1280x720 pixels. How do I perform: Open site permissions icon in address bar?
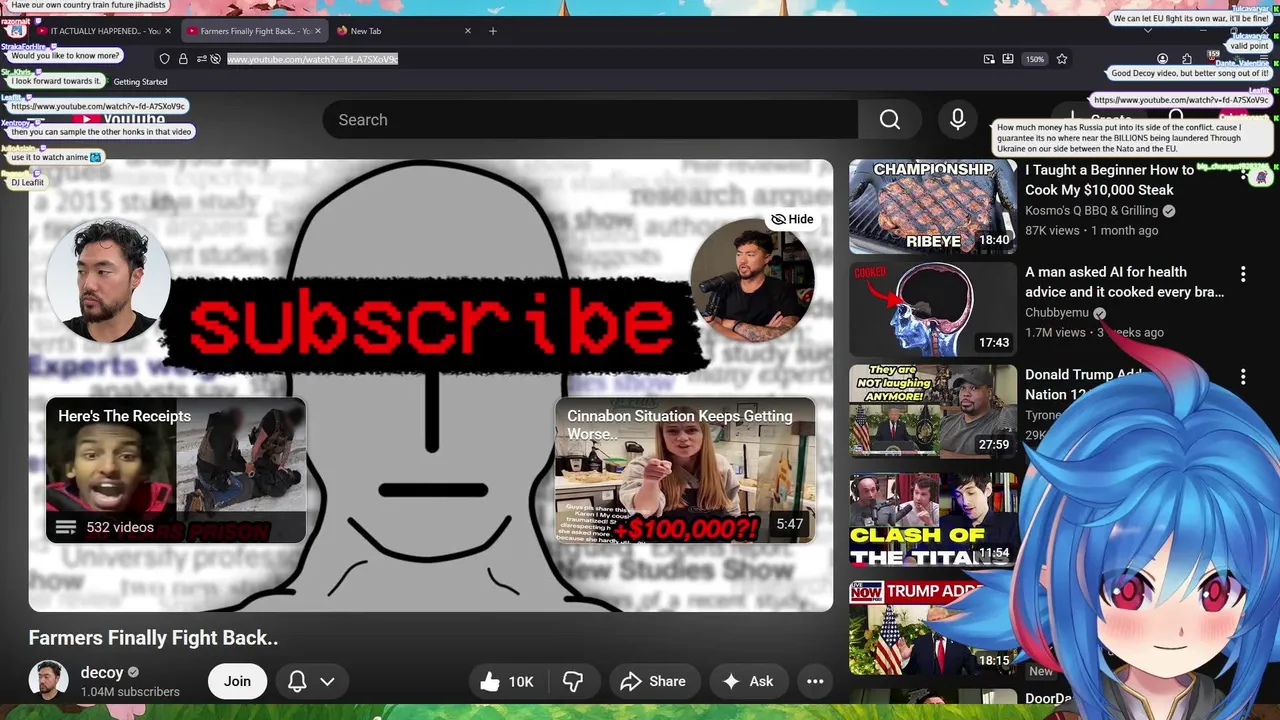click(201, 59)
